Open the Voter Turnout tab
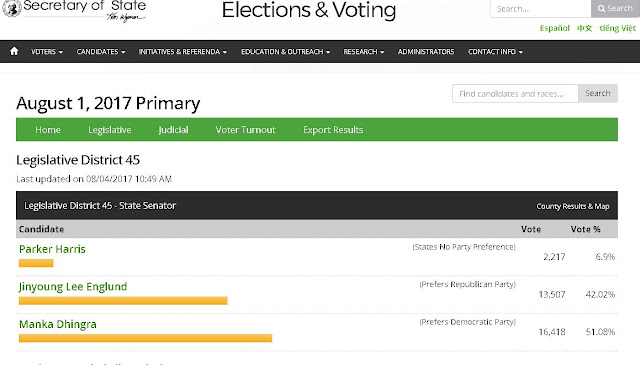Image resolution: width=640 pixels, height=365 pixels. (x=245, y=130)
